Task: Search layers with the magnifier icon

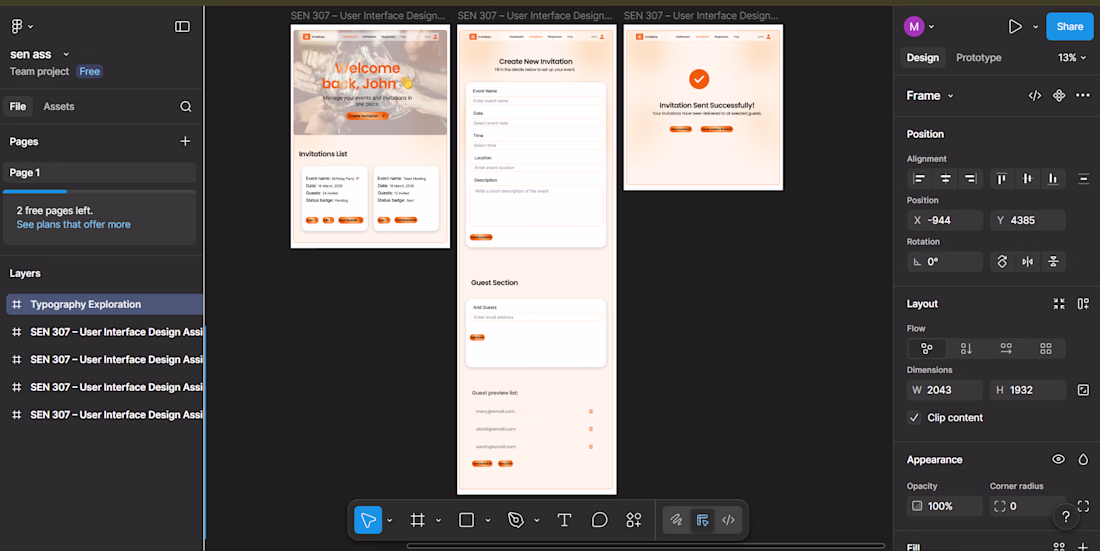Action: (x=185, y=107)
